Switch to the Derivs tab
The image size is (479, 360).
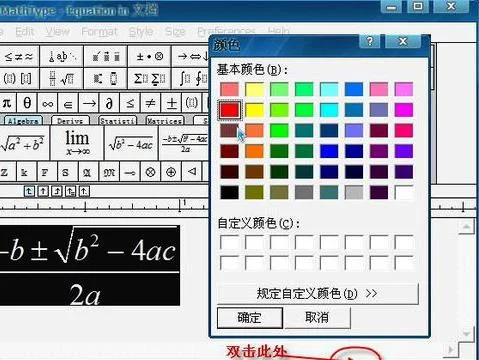(x=70, y=121)
